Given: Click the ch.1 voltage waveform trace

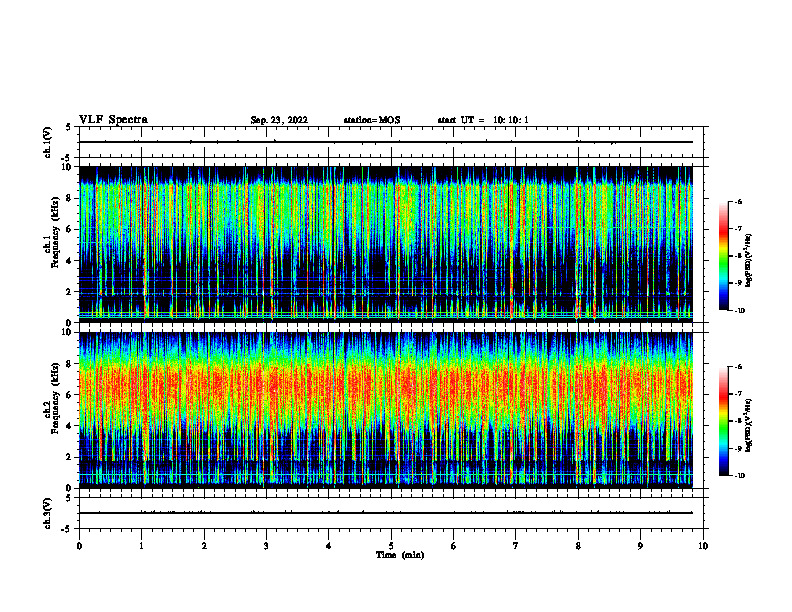Looking at the screenshot, I should (386, 142).
